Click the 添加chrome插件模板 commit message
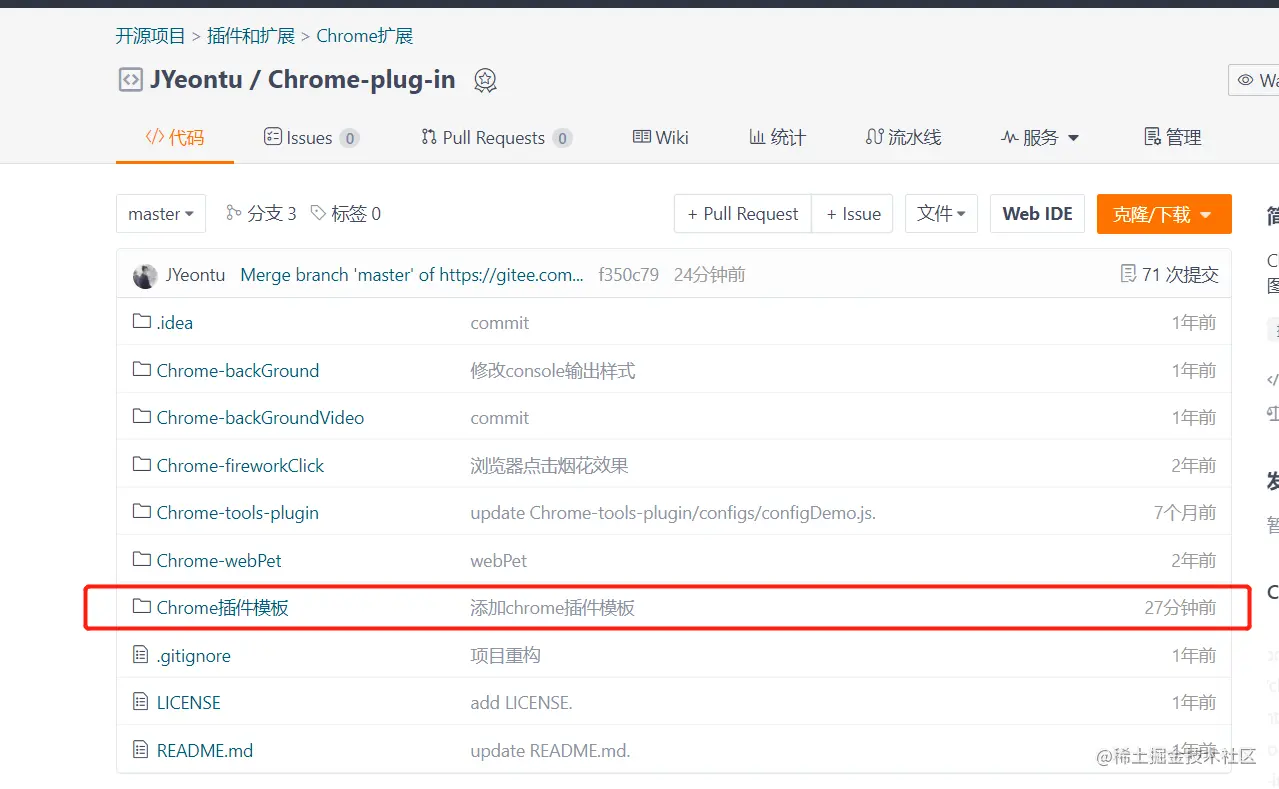Image resolution: width=1279 pixels, height=789 pixels. click(553, 608)
